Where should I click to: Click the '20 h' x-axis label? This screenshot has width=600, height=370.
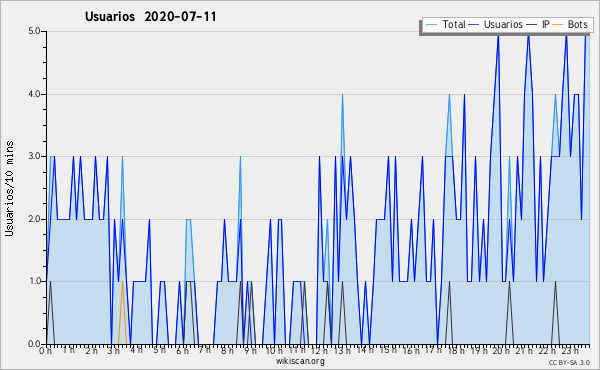click(x=502, y=351)
